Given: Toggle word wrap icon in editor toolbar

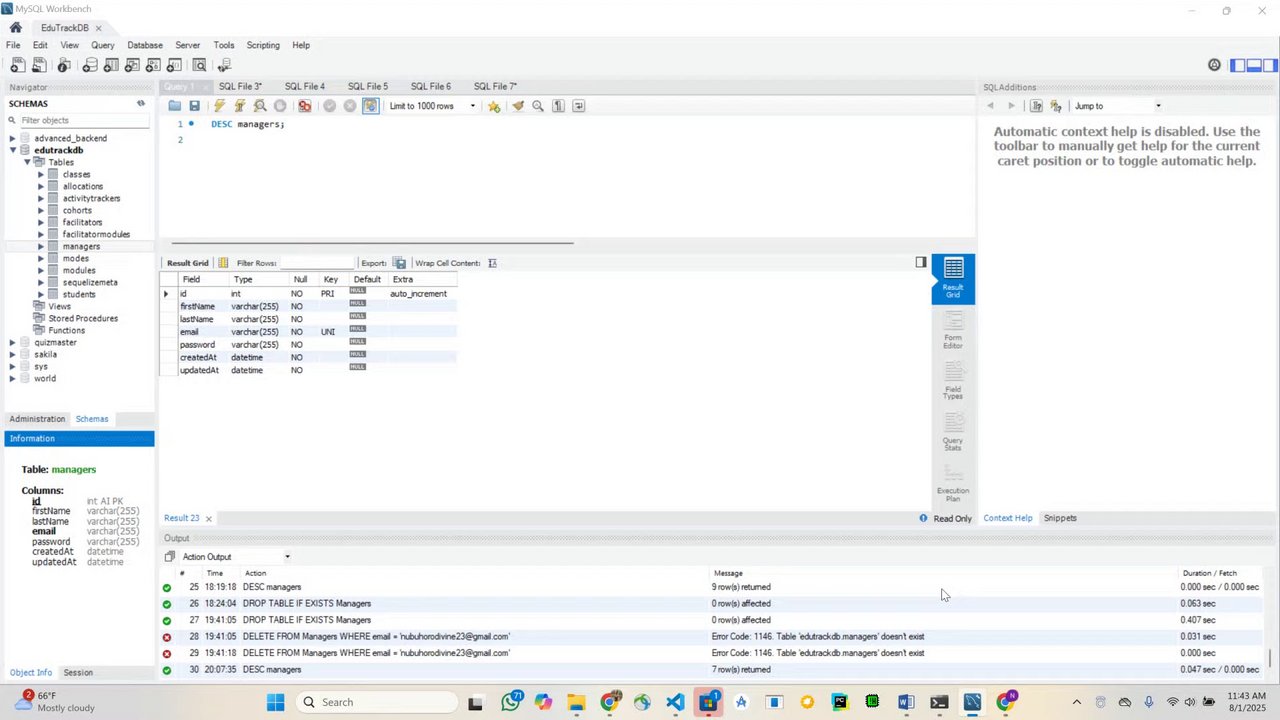Looking at the screenshot, I should click(x=578, y=106).
